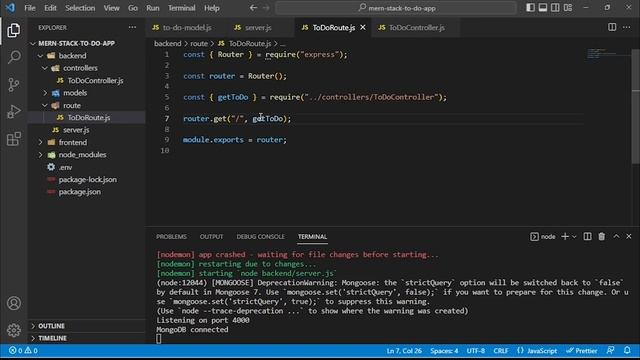640x360 pixels.
Task: Show the Output panel tab
Action: click(x=211, y=237)
